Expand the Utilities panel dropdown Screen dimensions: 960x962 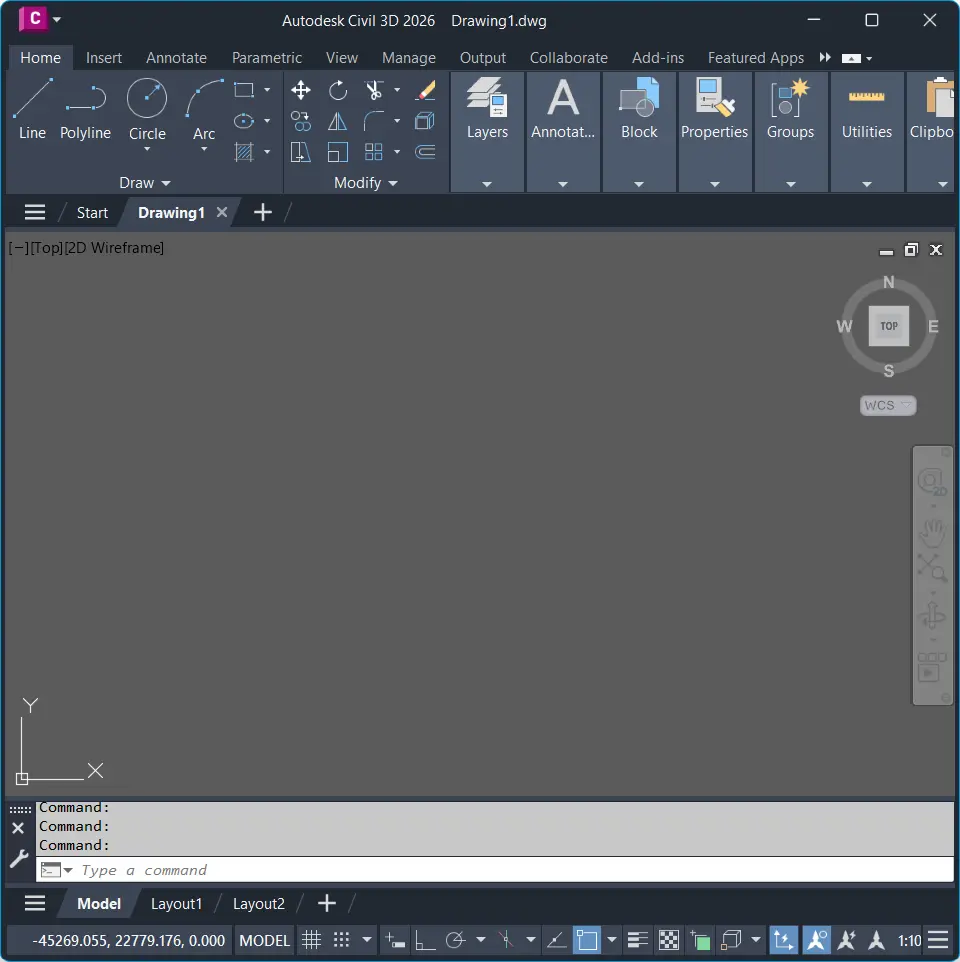(x=867, y=184)
